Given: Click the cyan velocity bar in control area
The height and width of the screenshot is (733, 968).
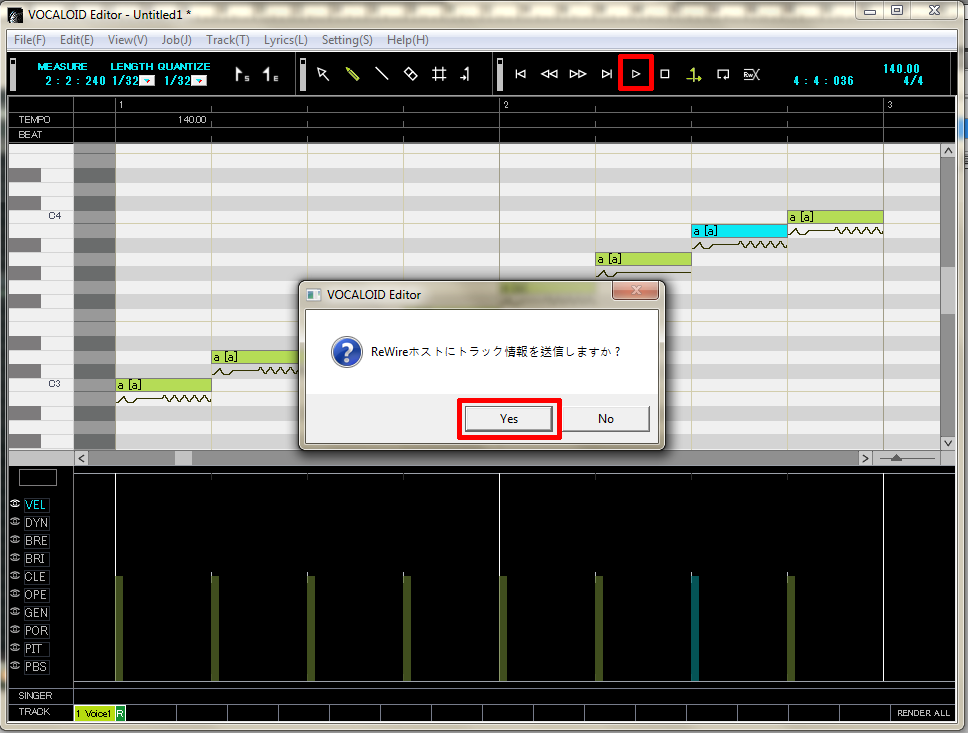Looking at the screenshot, I should 695,628.
